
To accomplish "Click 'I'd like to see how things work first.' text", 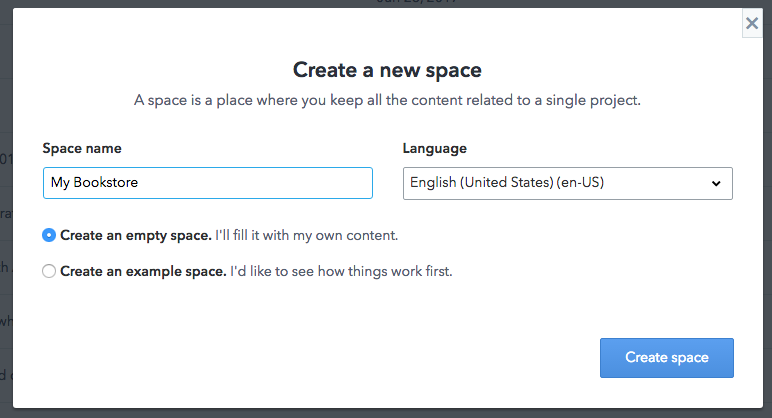I will click(x=341, y=271).
